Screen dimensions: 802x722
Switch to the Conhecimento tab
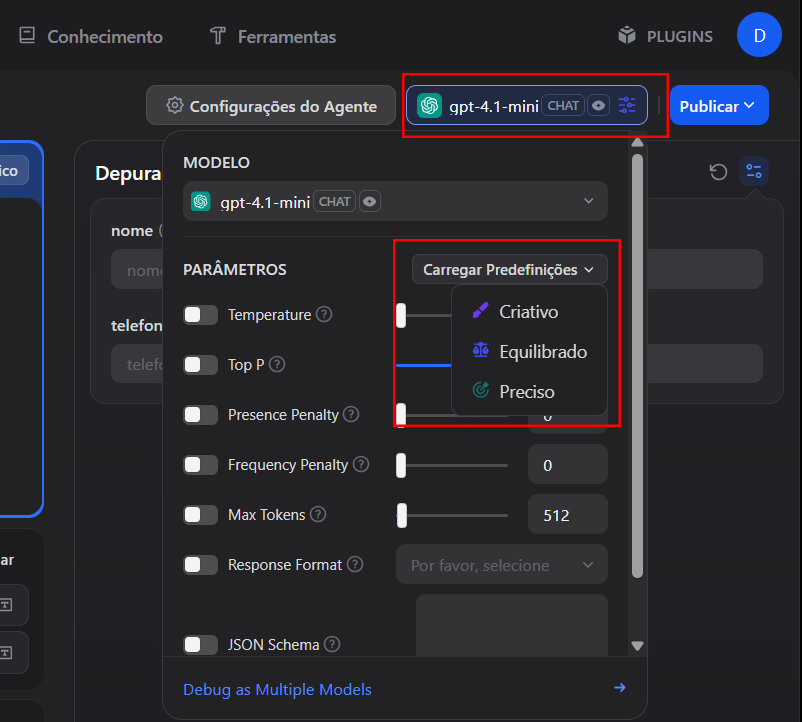pos(91,36)
